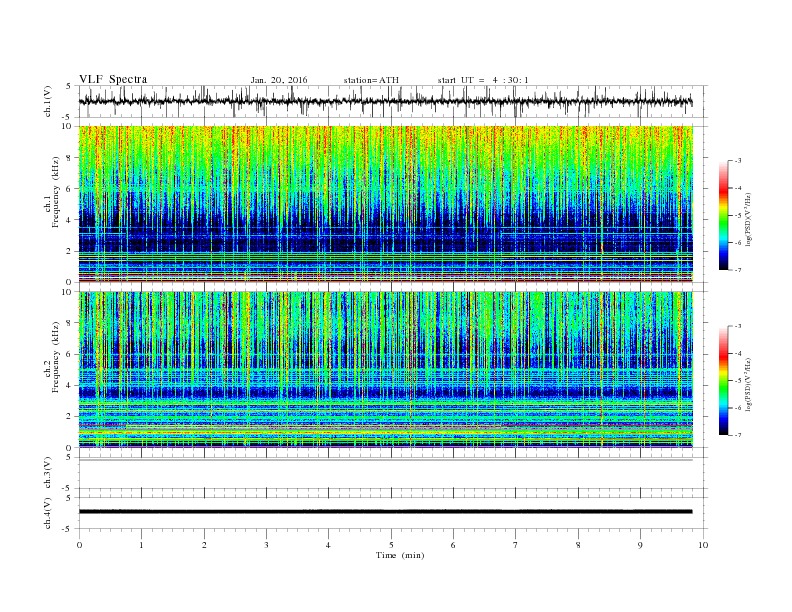Click the ch.2 spectrogram color scale bar
Screen dimensions: 792x612
pos(723,380)
